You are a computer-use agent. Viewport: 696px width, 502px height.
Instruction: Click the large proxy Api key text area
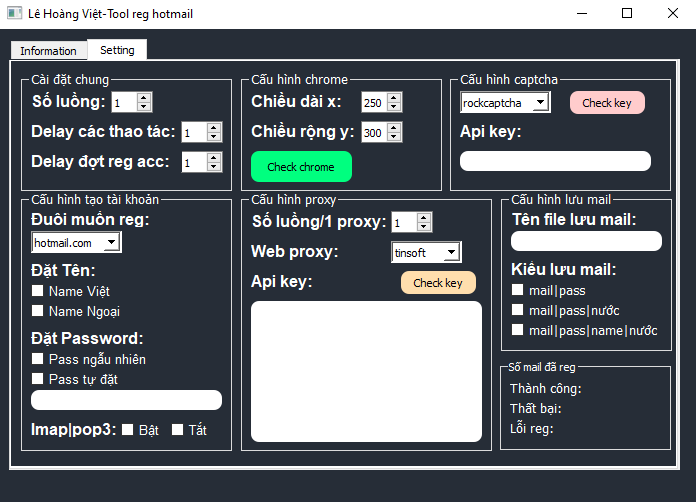click(x=366, y=370)
